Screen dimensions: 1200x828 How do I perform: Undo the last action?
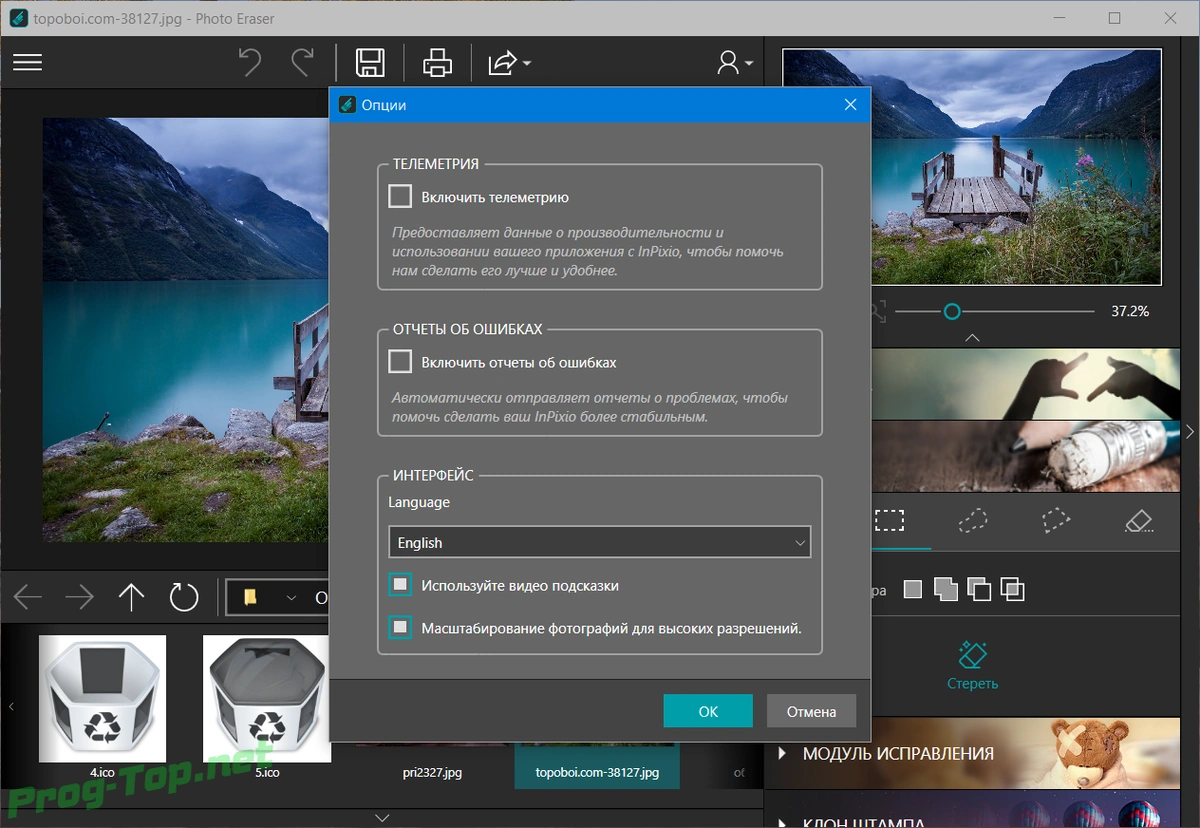click(x=250, y=62)
